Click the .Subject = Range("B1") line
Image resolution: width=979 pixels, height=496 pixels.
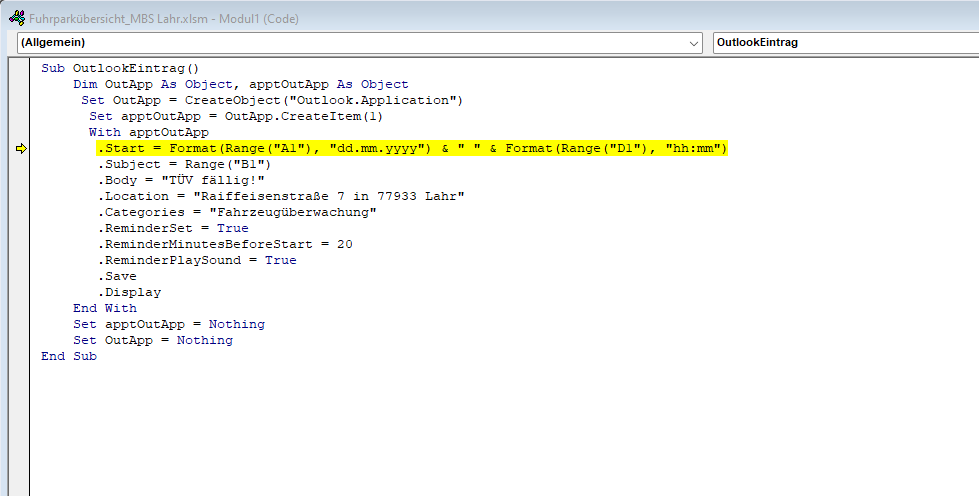tap(184, 164)
